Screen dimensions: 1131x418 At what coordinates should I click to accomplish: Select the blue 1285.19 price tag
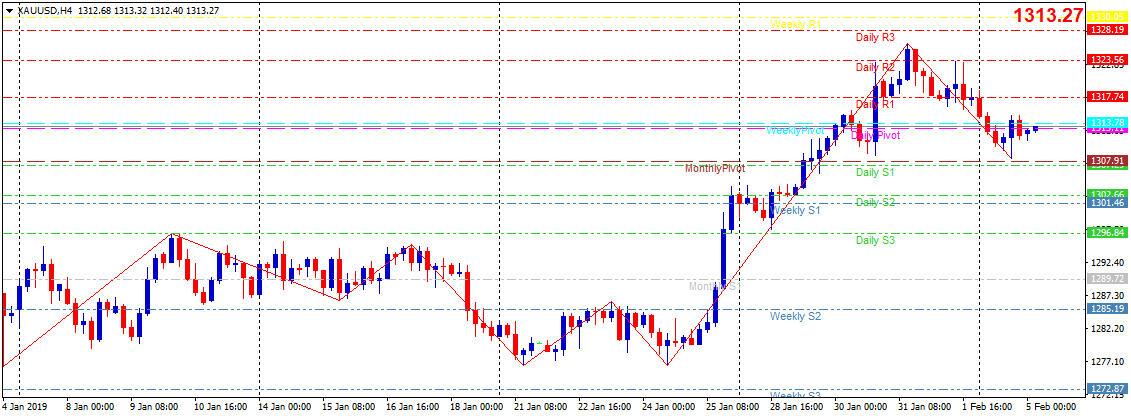point(1105,308)
